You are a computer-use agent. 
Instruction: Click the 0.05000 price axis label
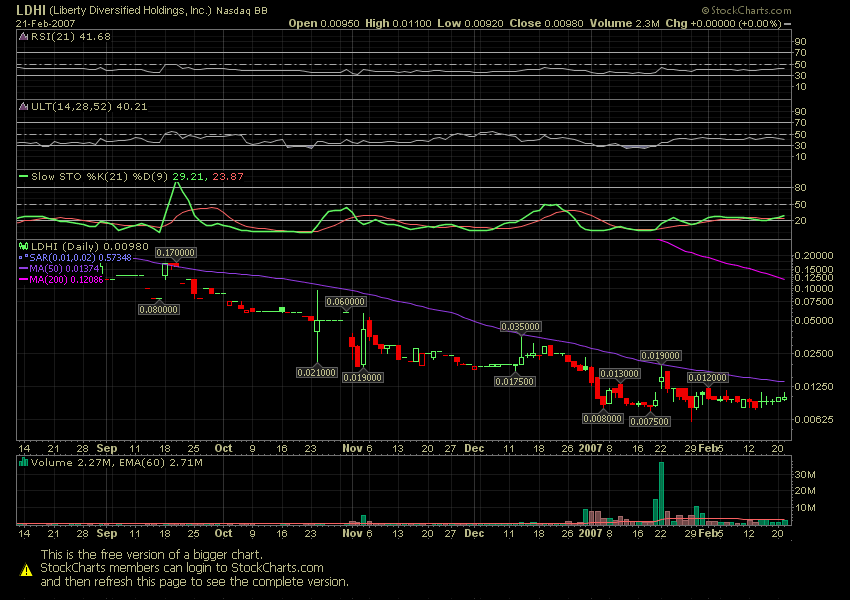pos(814,321)
